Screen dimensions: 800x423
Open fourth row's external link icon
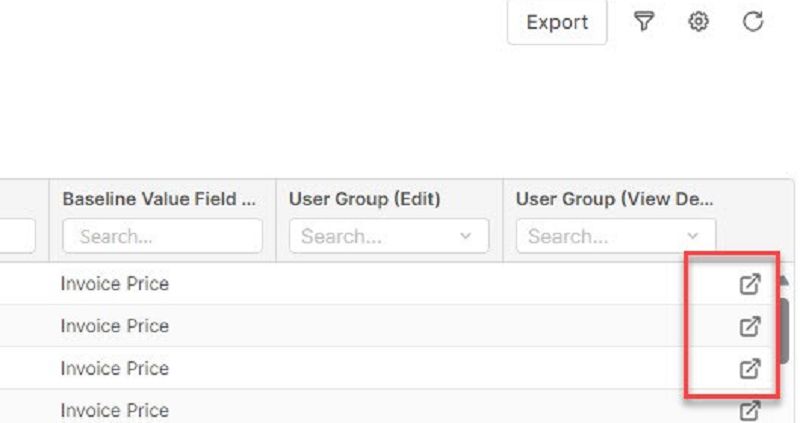(750, 411)
